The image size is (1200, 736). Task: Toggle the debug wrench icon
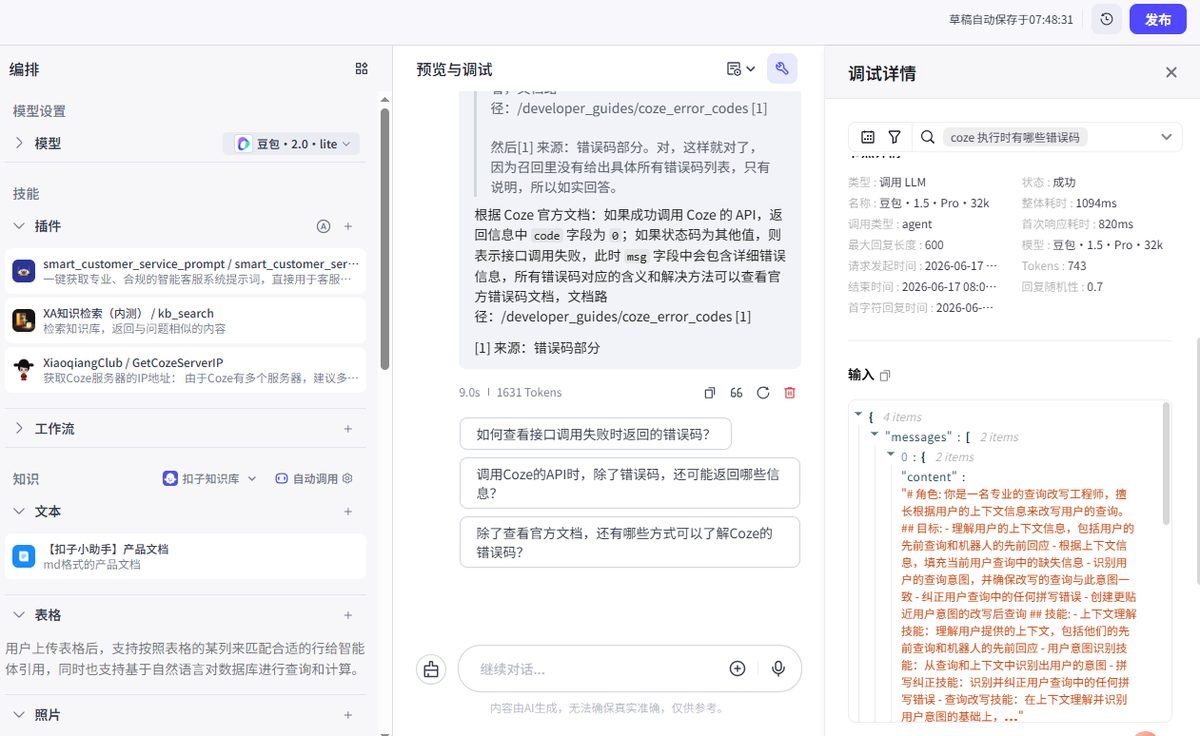click(x=782, y=69)
